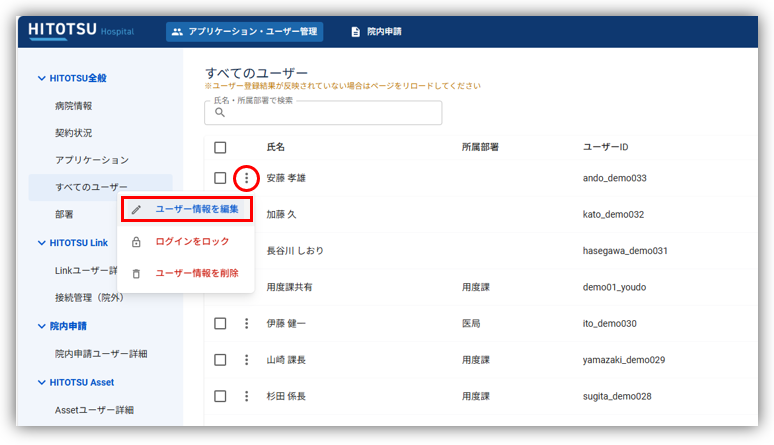Open the 院内申請 top navigation tab
The image size is (774, 445).
coord(376,32)
